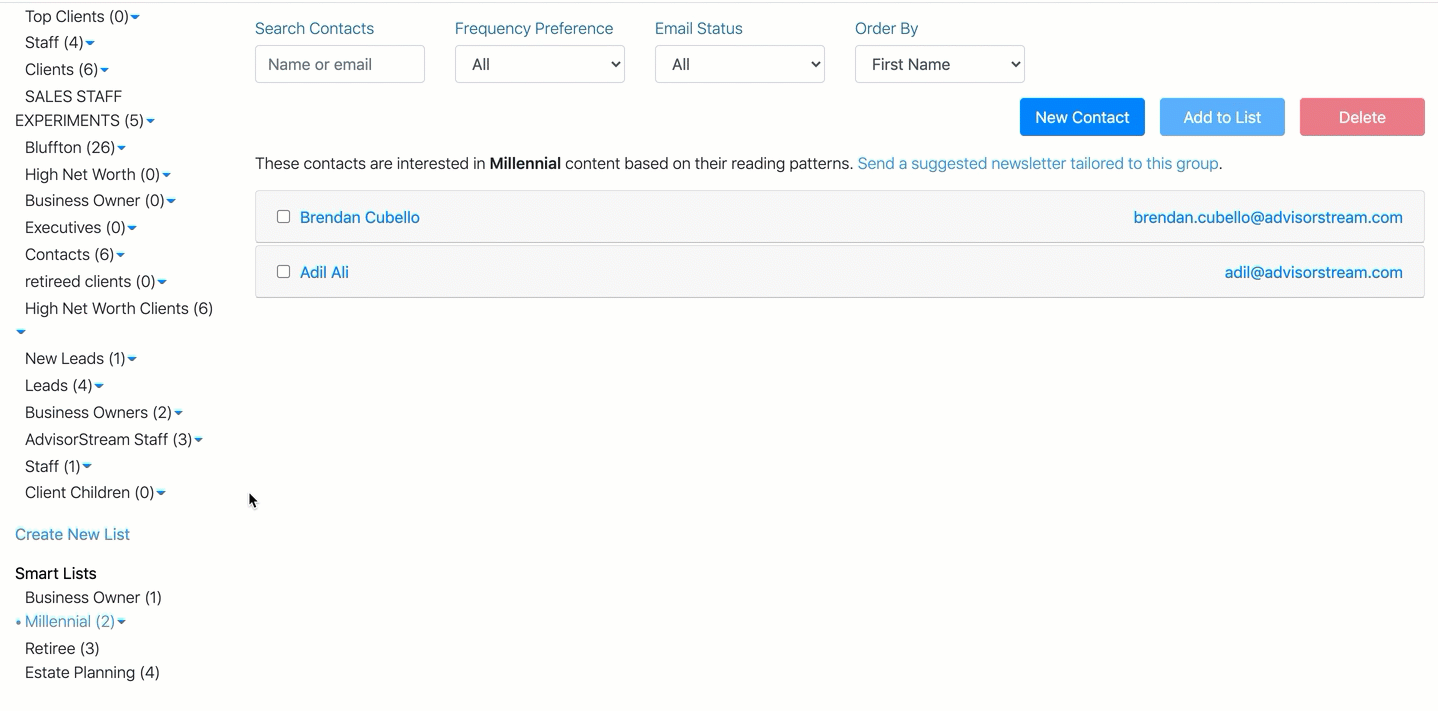Click caret arrow beside Client Children (0)
Viewport: 1438px width, 711px height.
pos(161,494)
